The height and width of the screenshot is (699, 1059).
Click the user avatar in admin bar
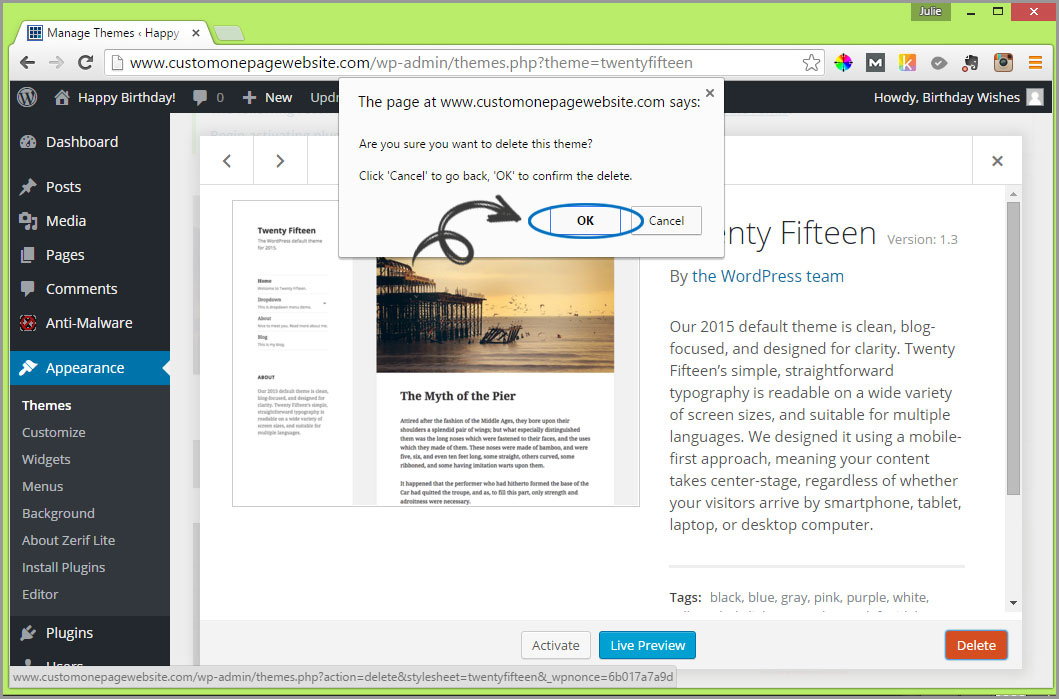click(1034, 97)
